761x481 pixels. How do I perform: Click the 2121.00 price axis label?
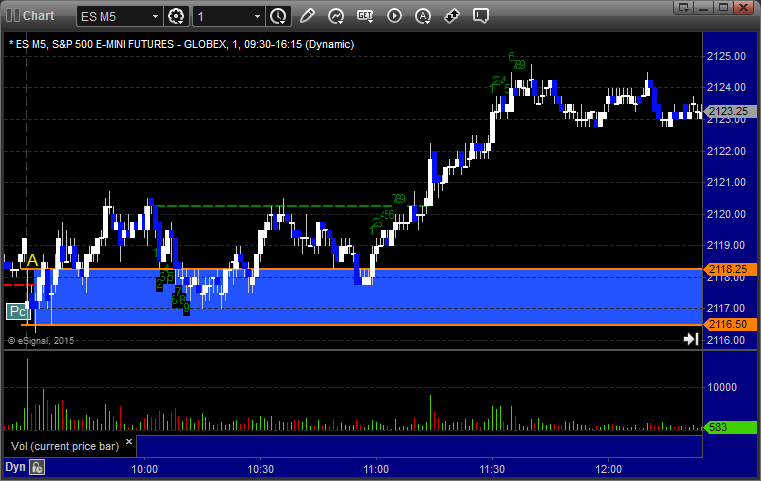[x=726, y=182]
